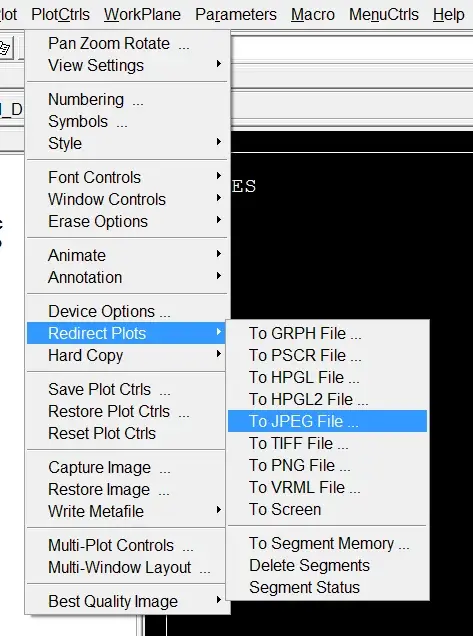Expand View Settings submenu
Viewport: 473px width, 636px height.
coord(127,65)
